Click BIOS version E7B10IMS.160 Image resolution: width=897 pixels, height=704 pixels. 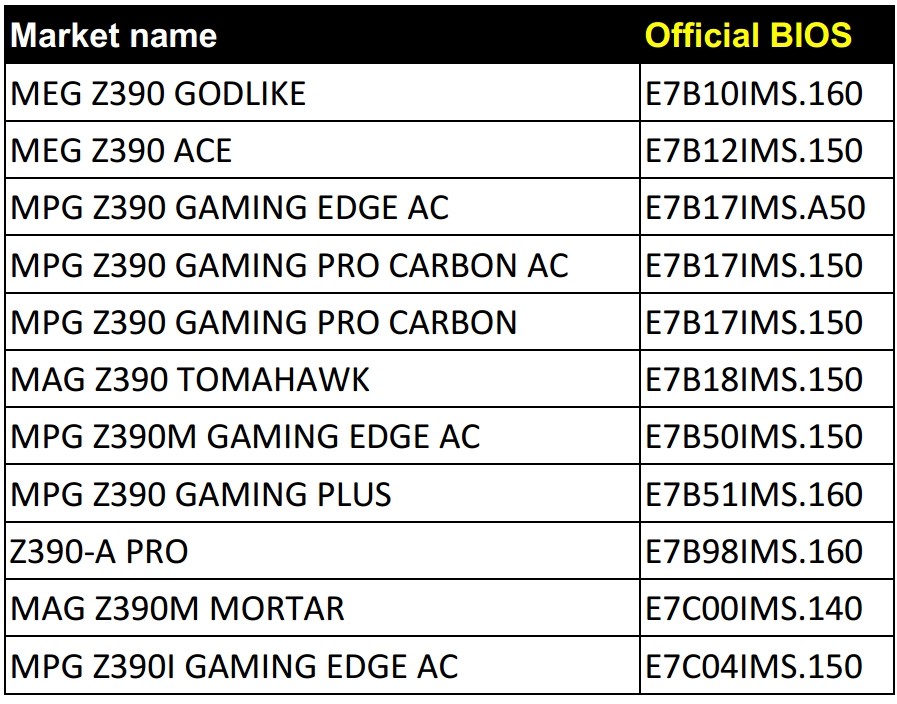[x=754, y=94]
